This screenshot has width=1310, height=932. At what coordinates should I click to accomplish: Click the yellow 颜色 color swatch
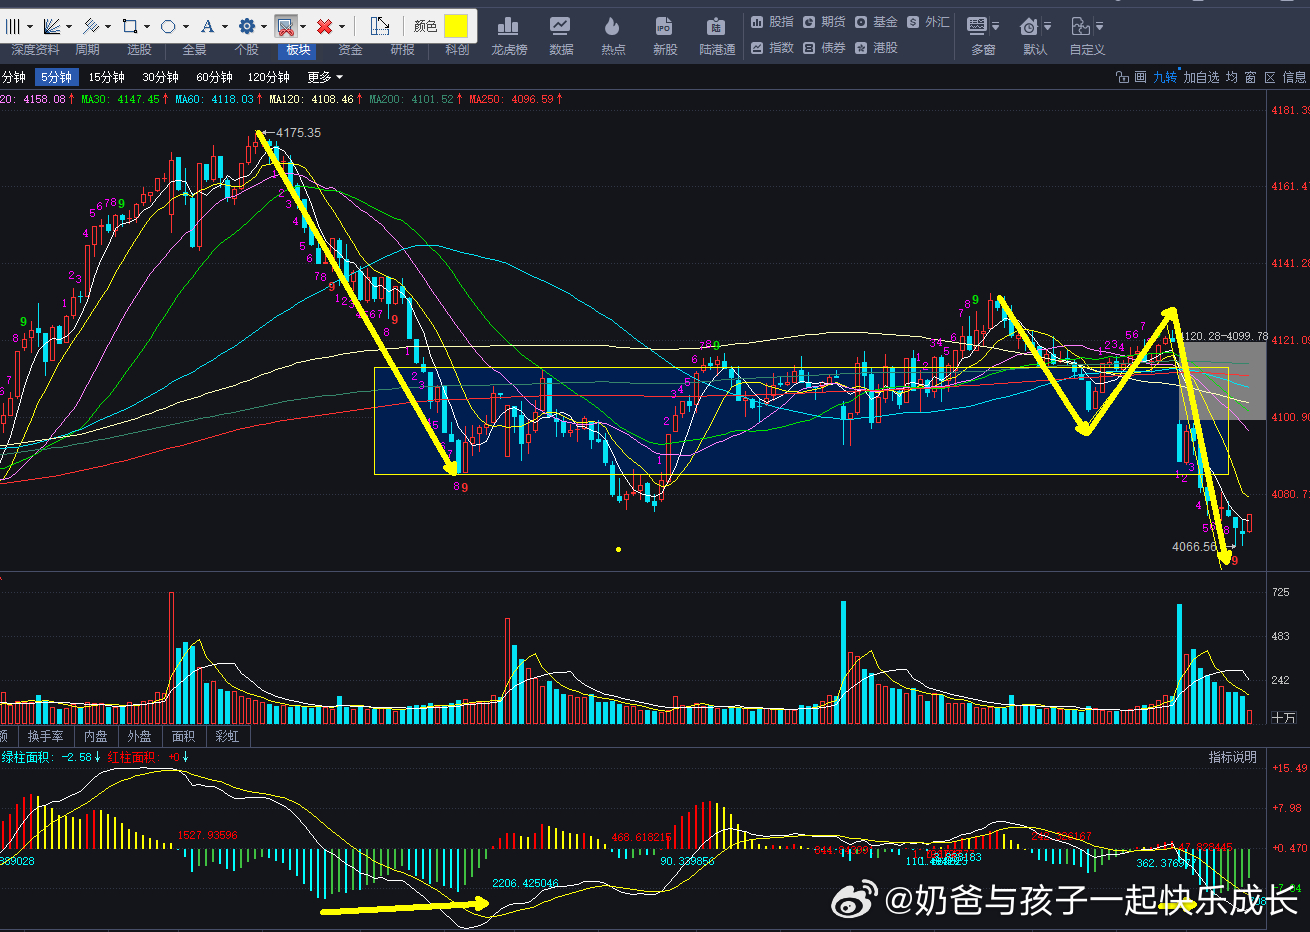click(x=456, y=26)
